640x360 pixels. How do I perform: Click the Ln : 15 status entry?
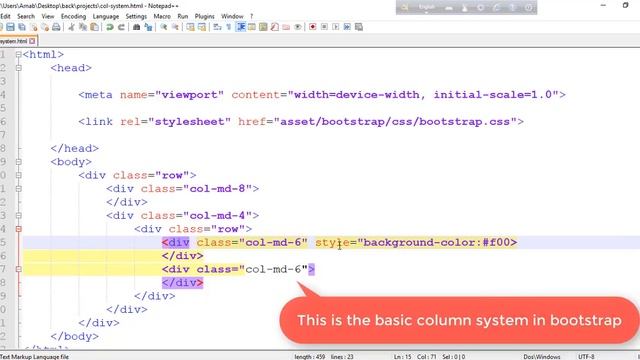pos(402,357)
